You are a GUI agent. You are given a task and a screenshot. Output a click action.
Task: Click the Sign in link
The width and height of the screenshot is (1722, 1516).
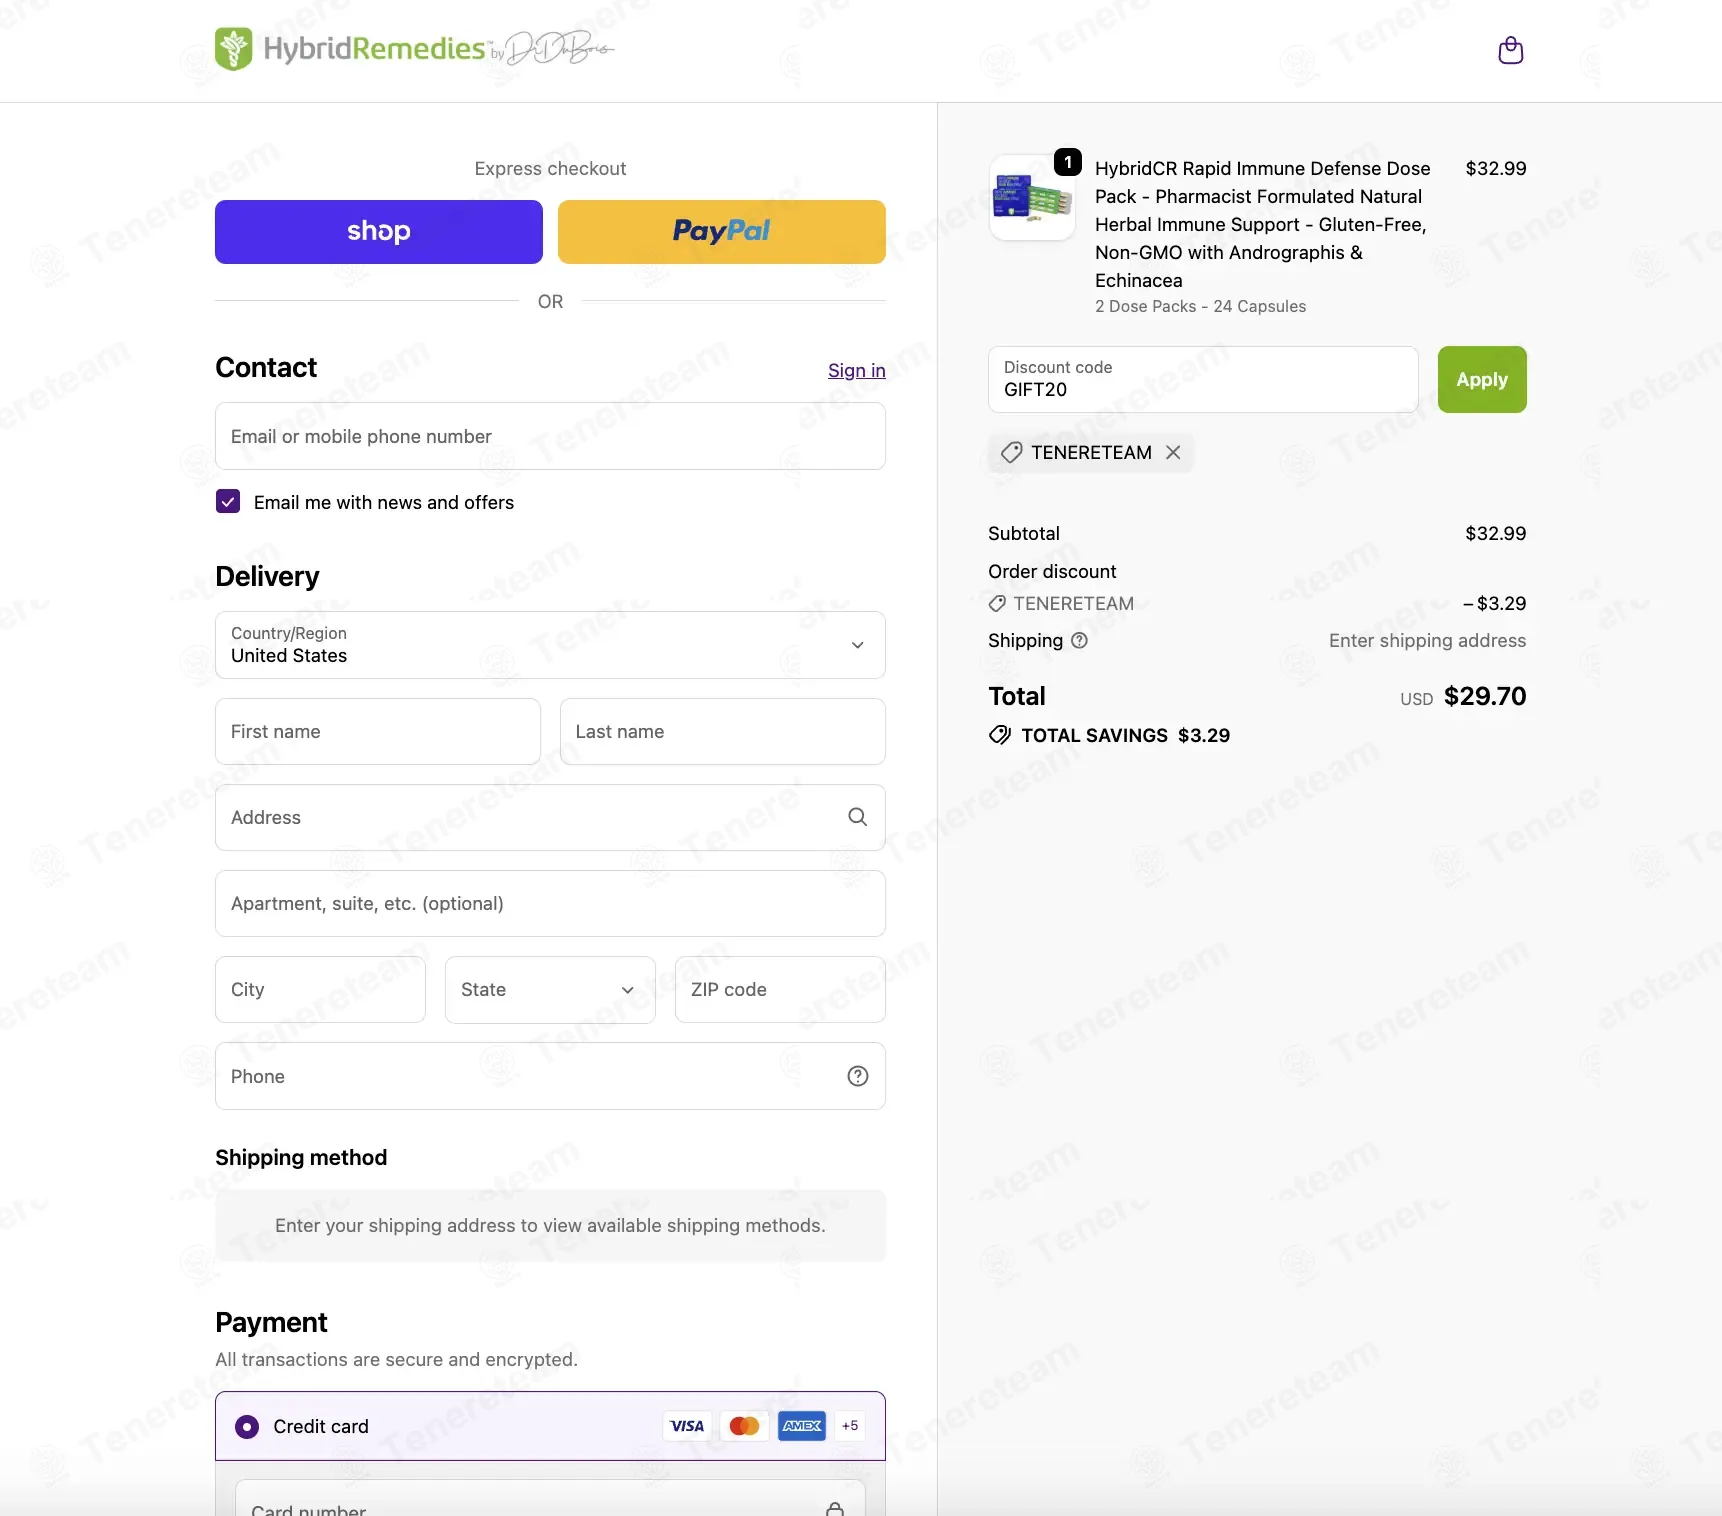click(857, 370)
